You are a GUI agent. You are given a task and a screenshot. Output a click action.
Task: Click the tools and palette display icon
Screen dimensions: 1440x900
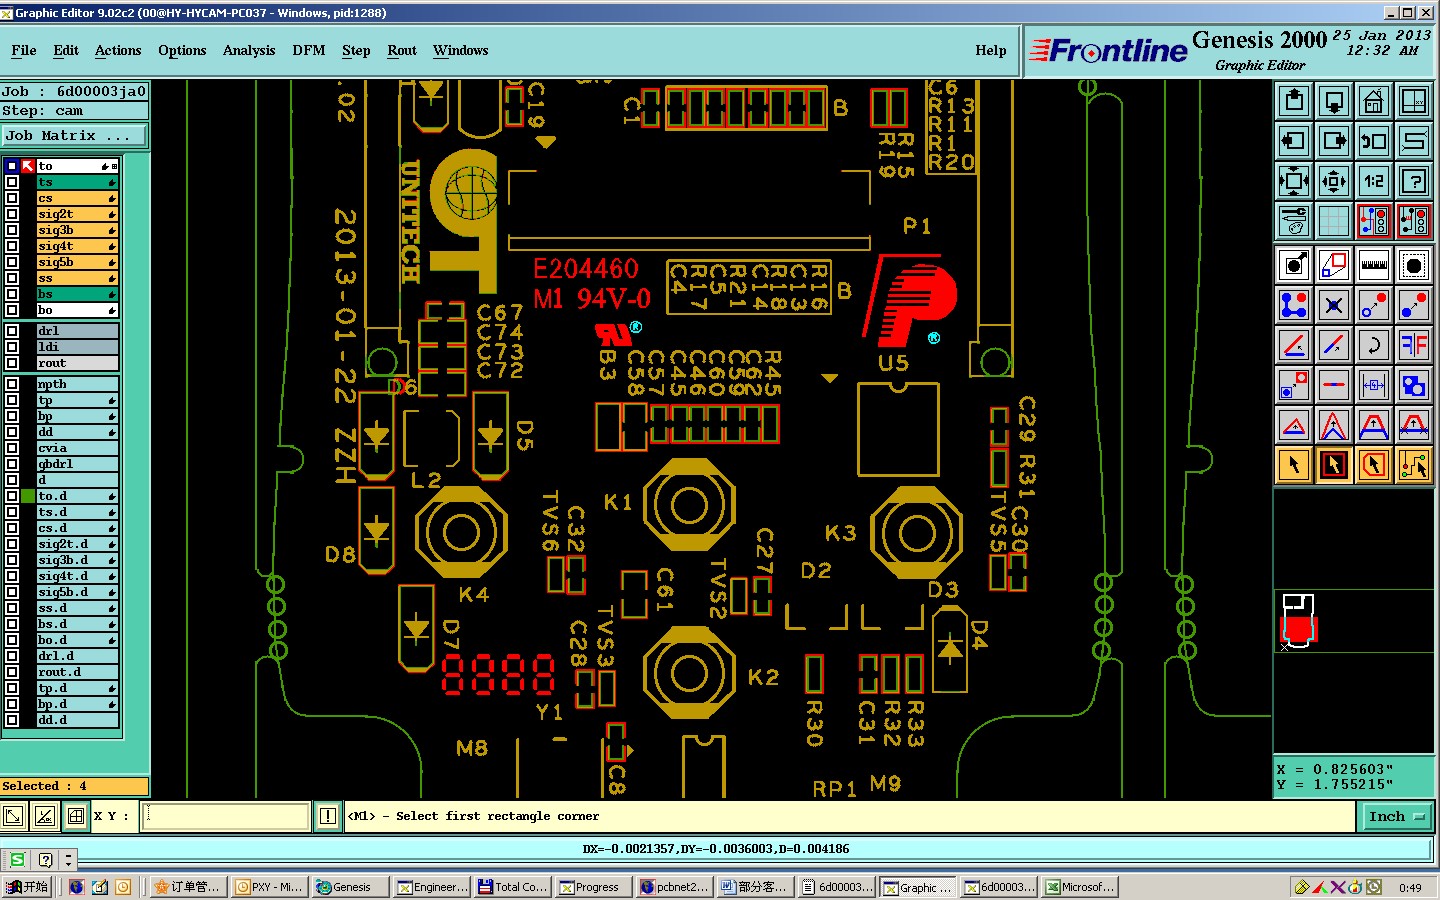click(1294, 221)
